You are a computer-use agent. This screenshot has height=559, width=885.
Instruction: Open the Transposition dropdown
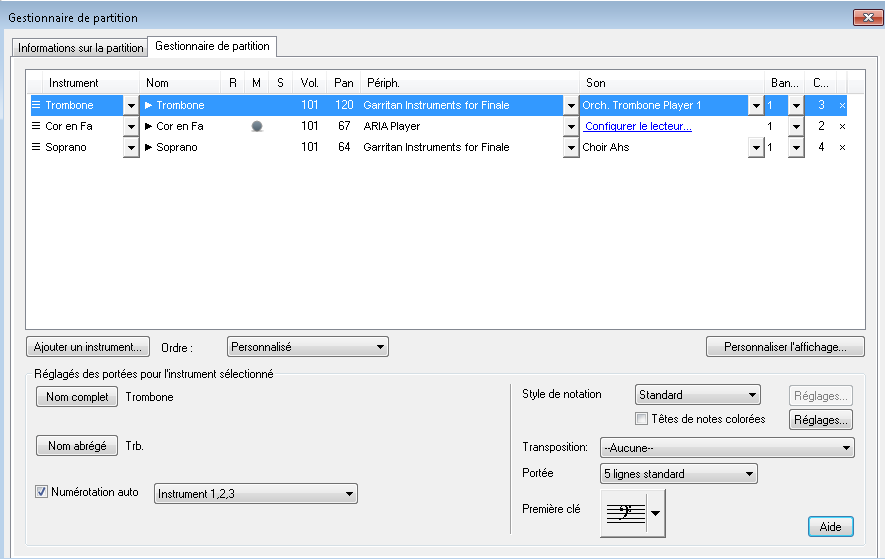click(726, 447)
